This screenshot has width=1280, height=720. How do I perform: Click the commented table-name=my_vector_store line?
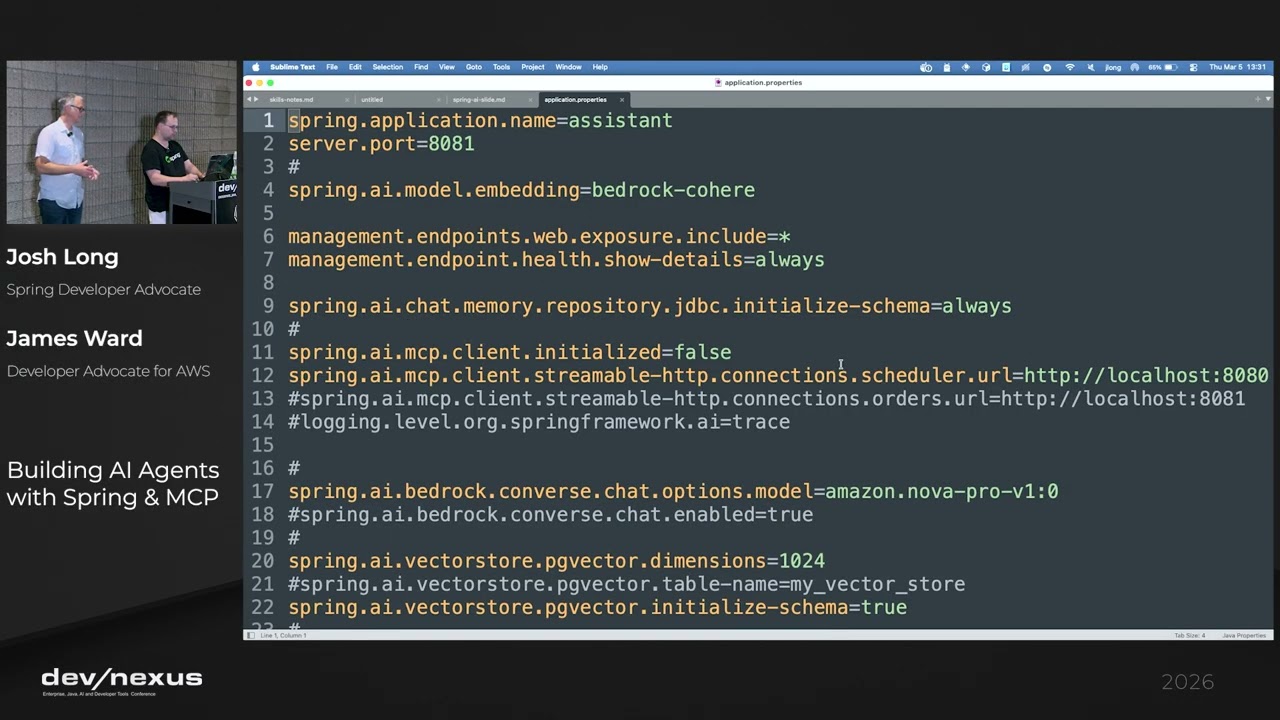pos(627,584)
